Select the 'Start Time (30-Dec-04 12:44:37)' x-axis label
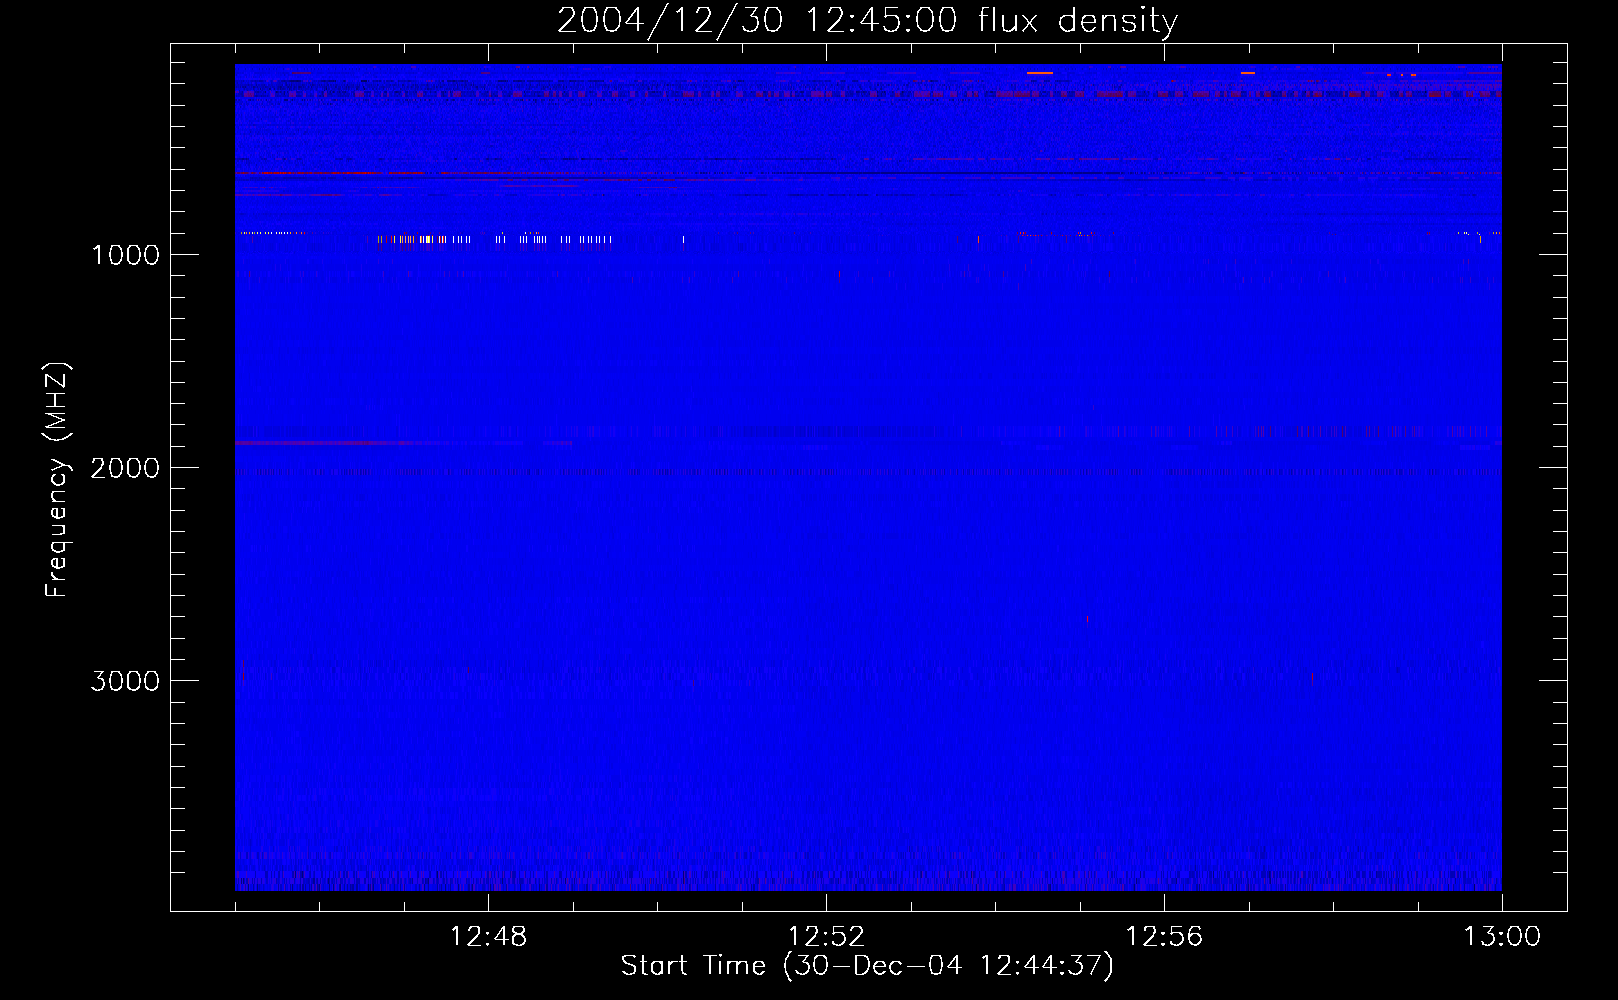 pyautogui.click(x=867, y=966)
